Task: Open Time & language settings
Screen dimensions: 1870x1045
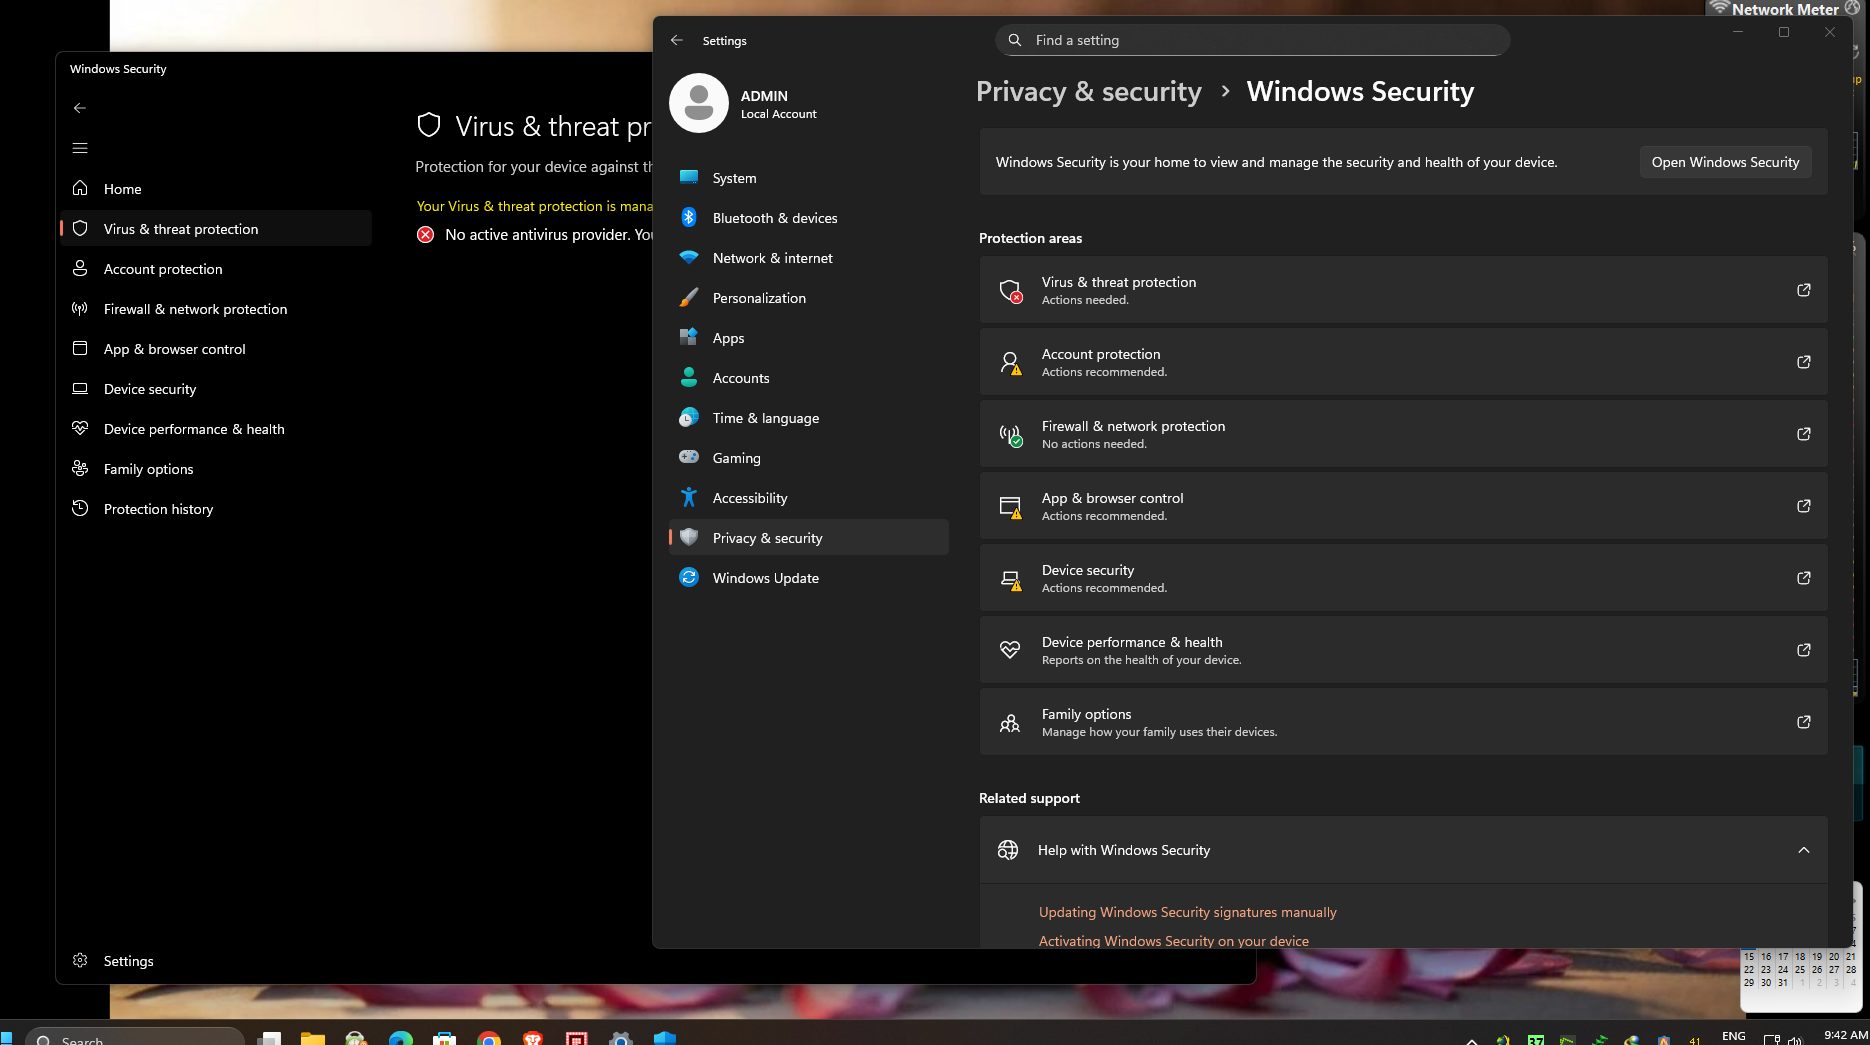Action: [808, 418]
